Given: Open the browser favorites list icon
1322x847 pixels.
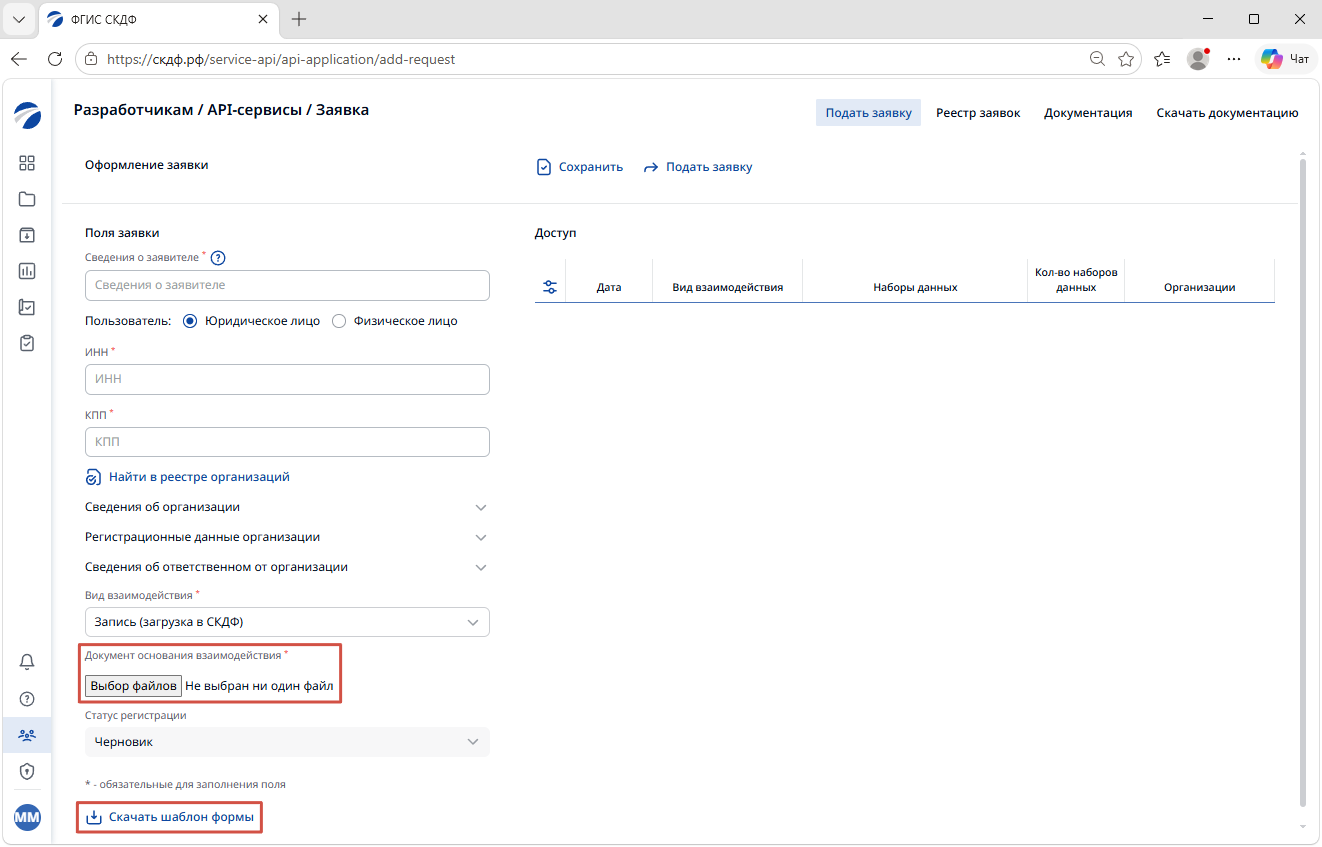Looking at the screenshot, I should [1162, 59].
